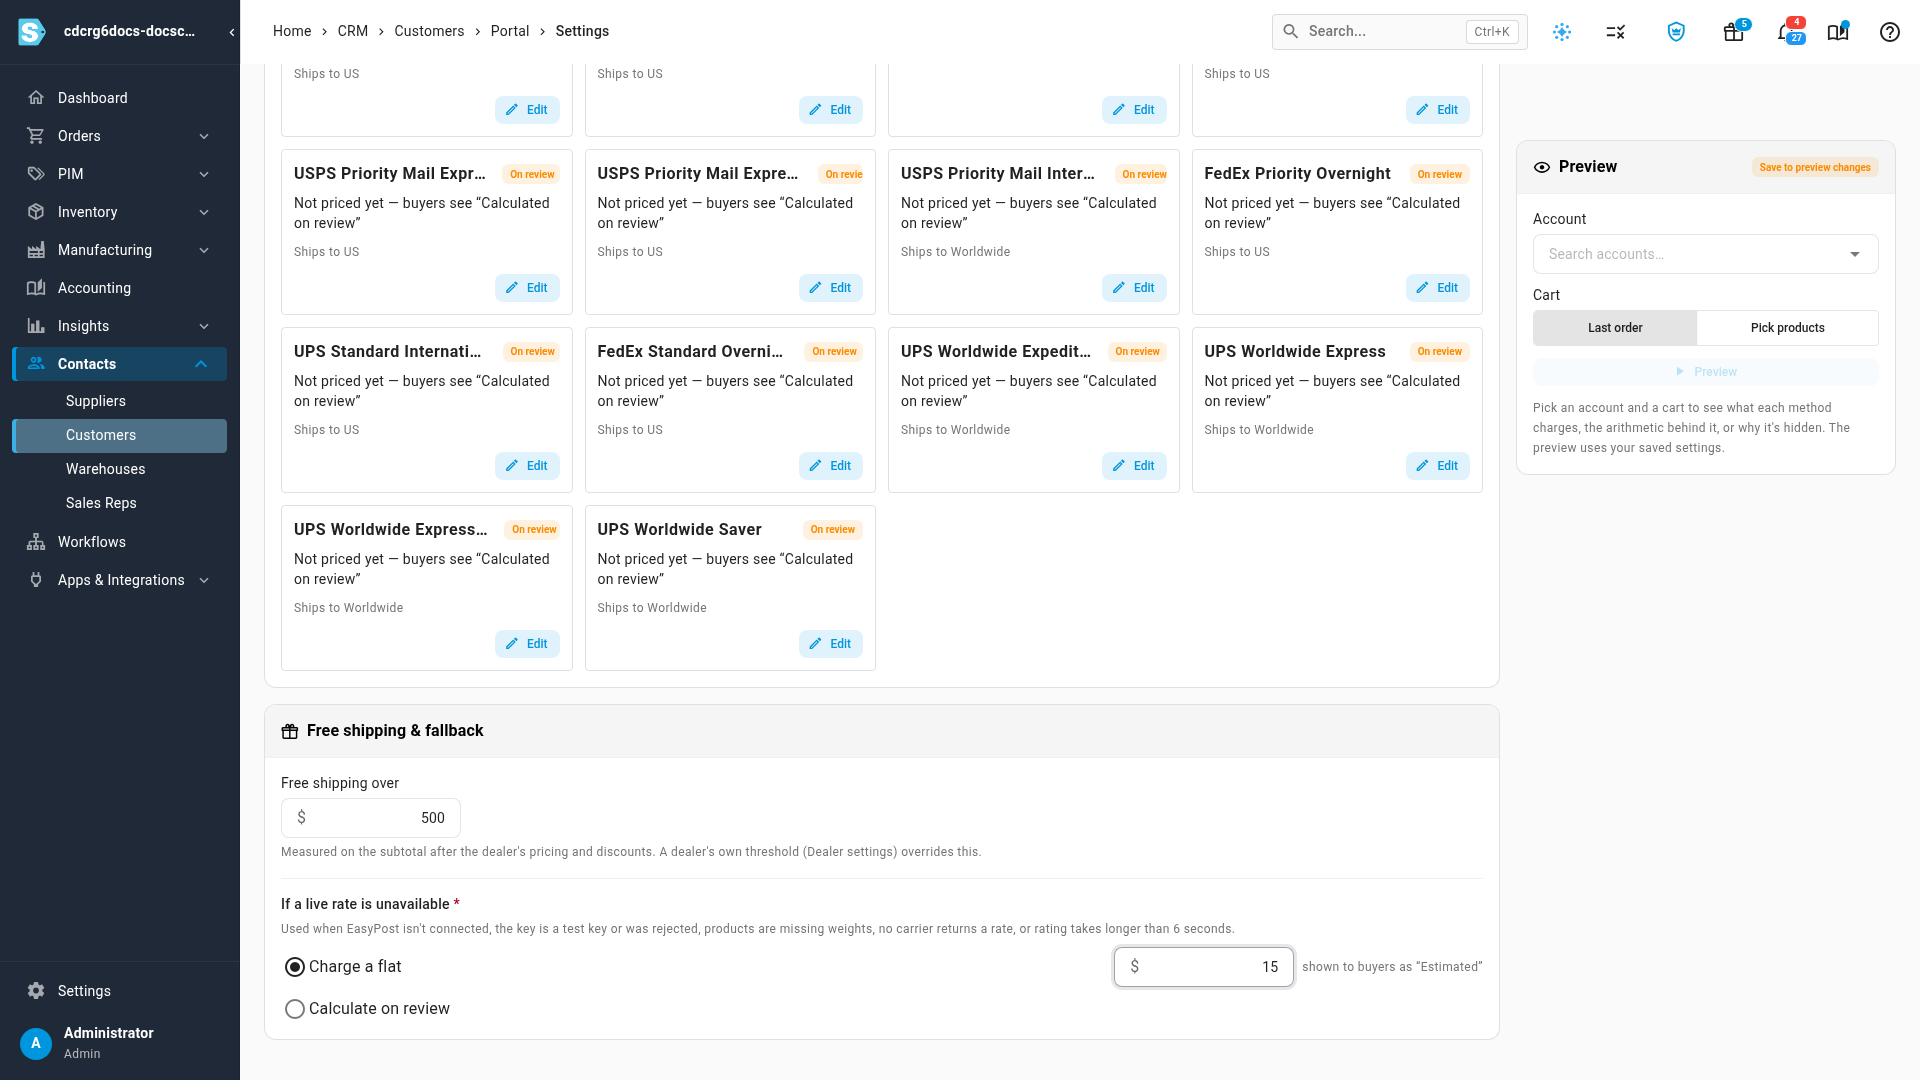1920x1080 pixels.
Task: Choose Last order cart option
Action: (x=1615, y=328)
